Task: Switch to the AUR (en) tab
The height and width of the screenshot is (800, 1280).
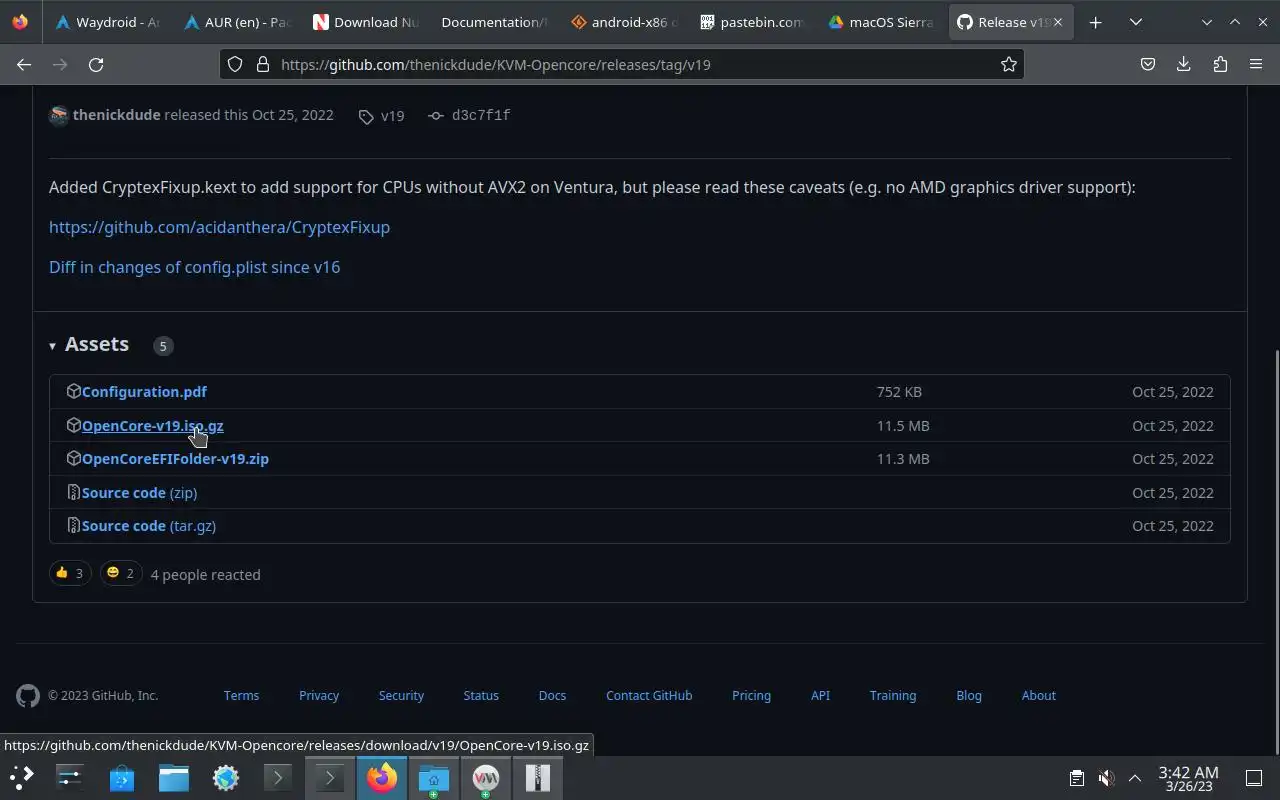Action: tap(237, 22)
